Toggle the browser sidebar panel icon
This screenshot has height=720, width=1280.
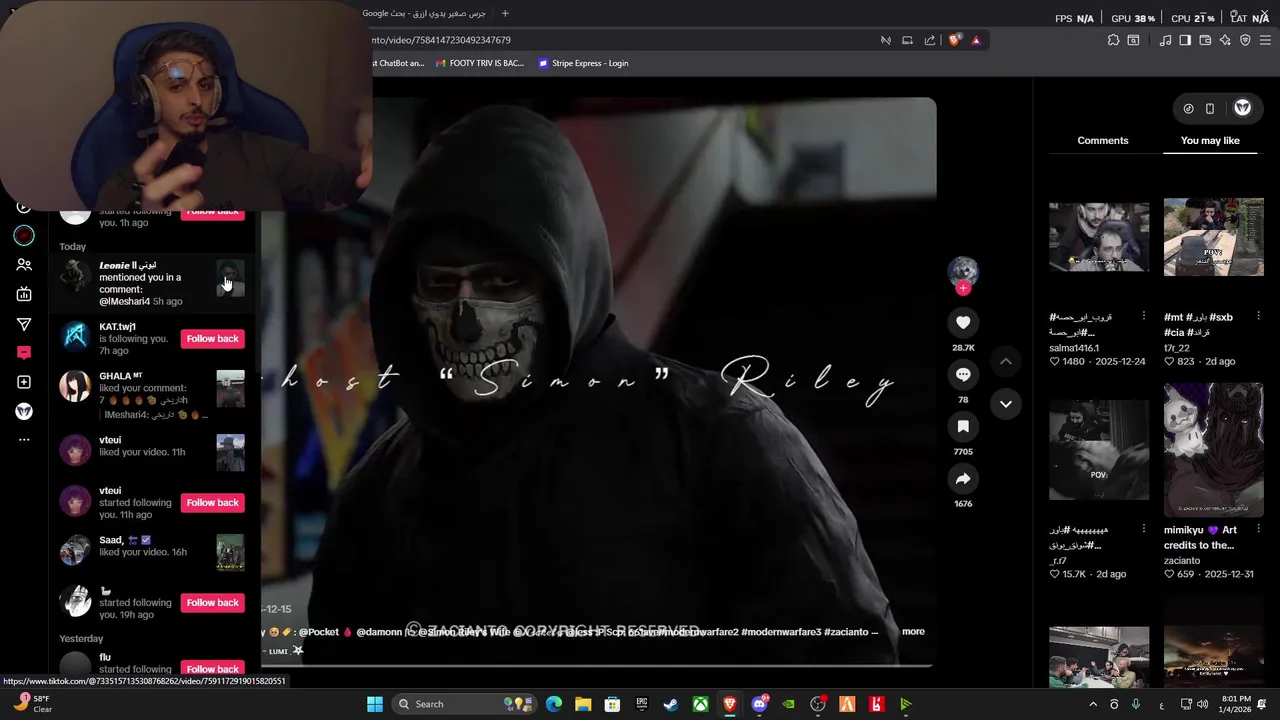point(1185,40)
